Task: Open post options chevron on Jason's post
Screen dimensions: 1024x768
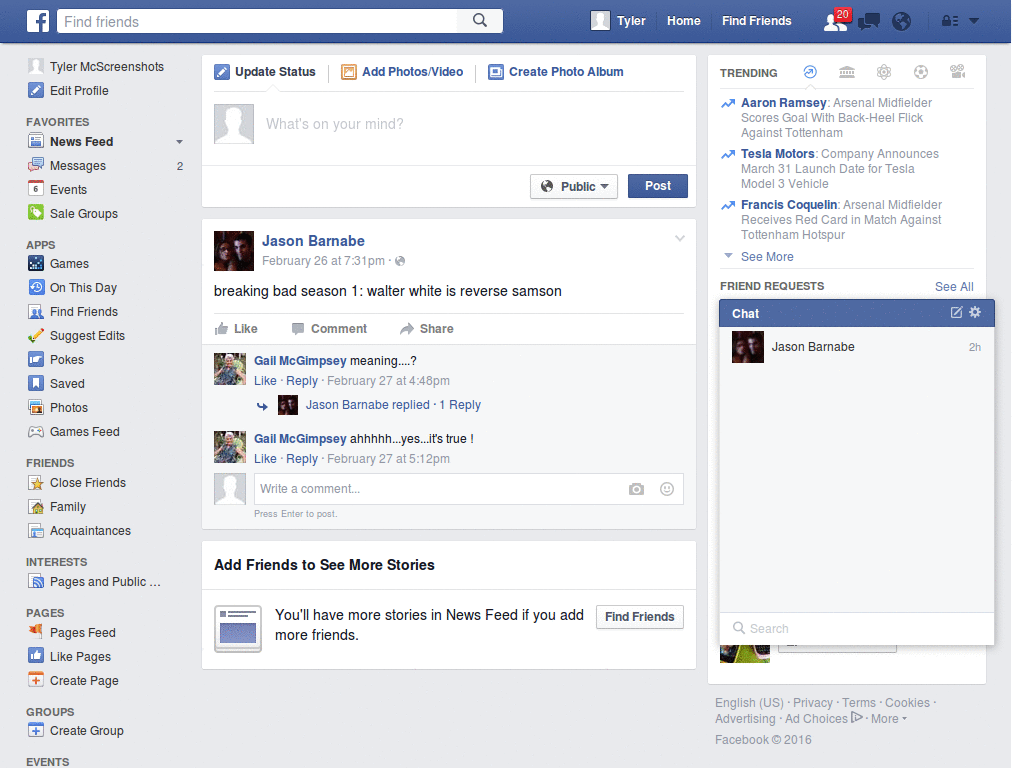Action: click(x=680, y=238)
